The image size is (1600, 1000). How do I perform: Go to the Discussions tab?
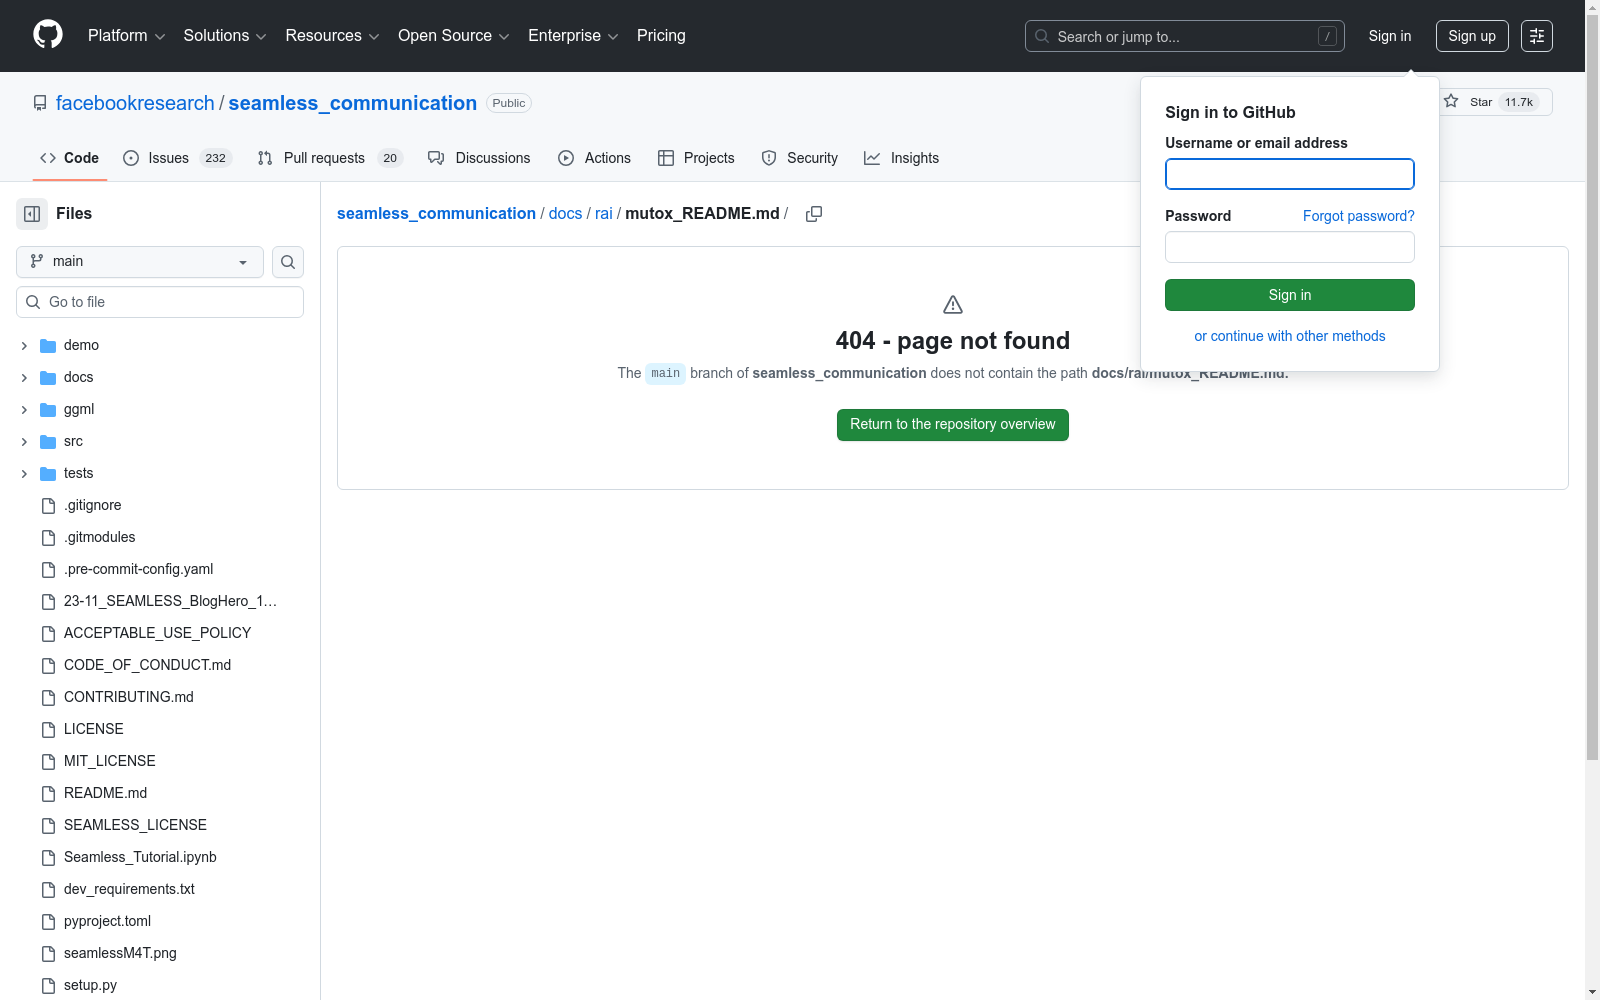click(479, 158)
